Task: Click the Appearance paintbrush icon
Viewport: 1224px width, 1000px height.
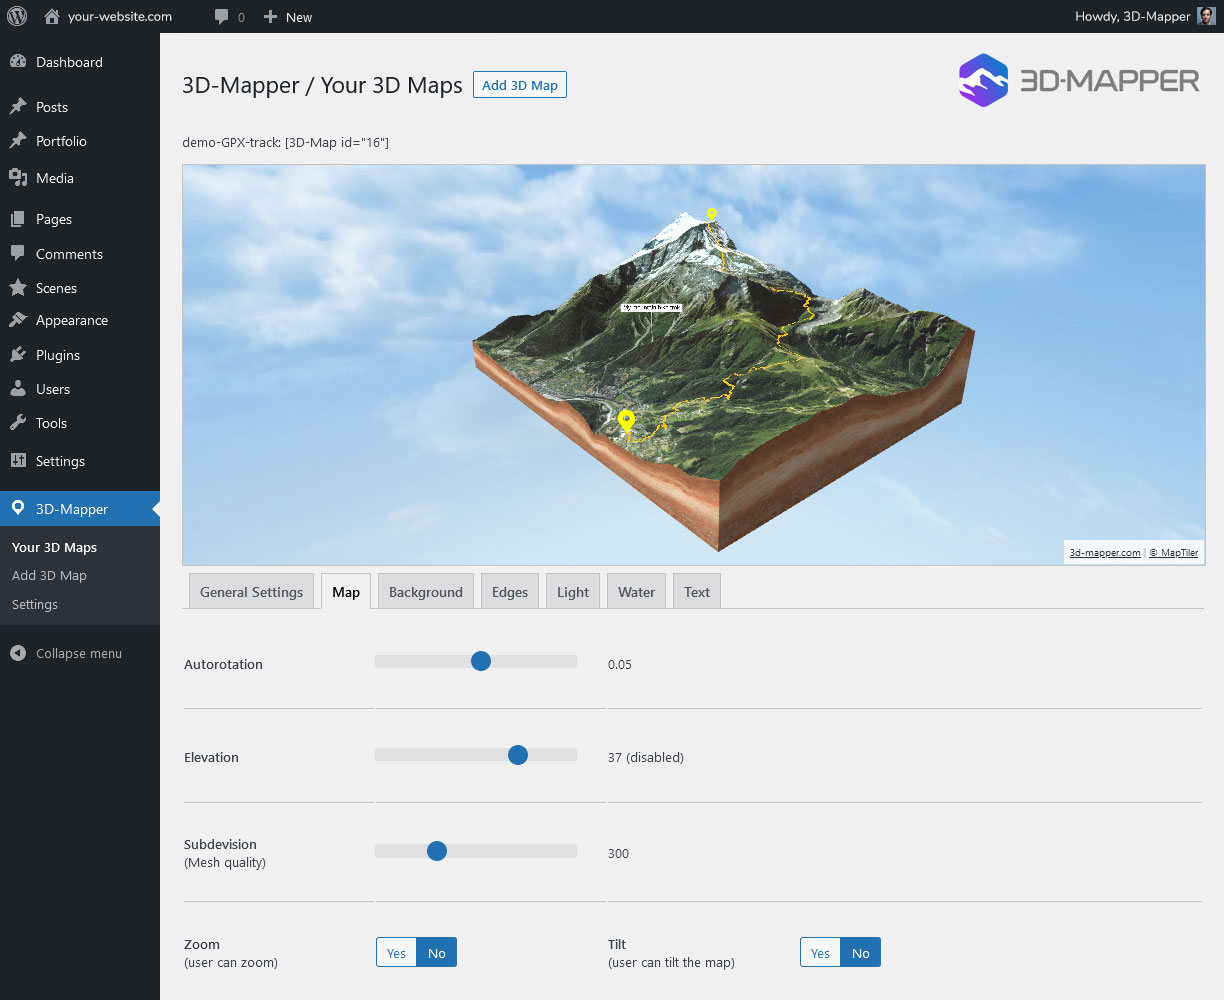Action: (17, 320)
